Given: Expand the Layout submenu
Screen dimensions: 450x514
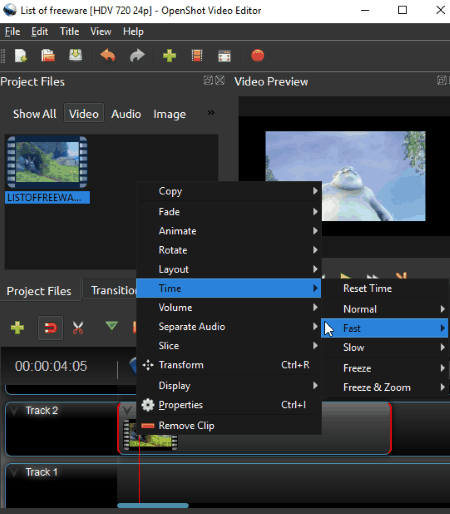Looking at the screenshot, I should [229, 269].
